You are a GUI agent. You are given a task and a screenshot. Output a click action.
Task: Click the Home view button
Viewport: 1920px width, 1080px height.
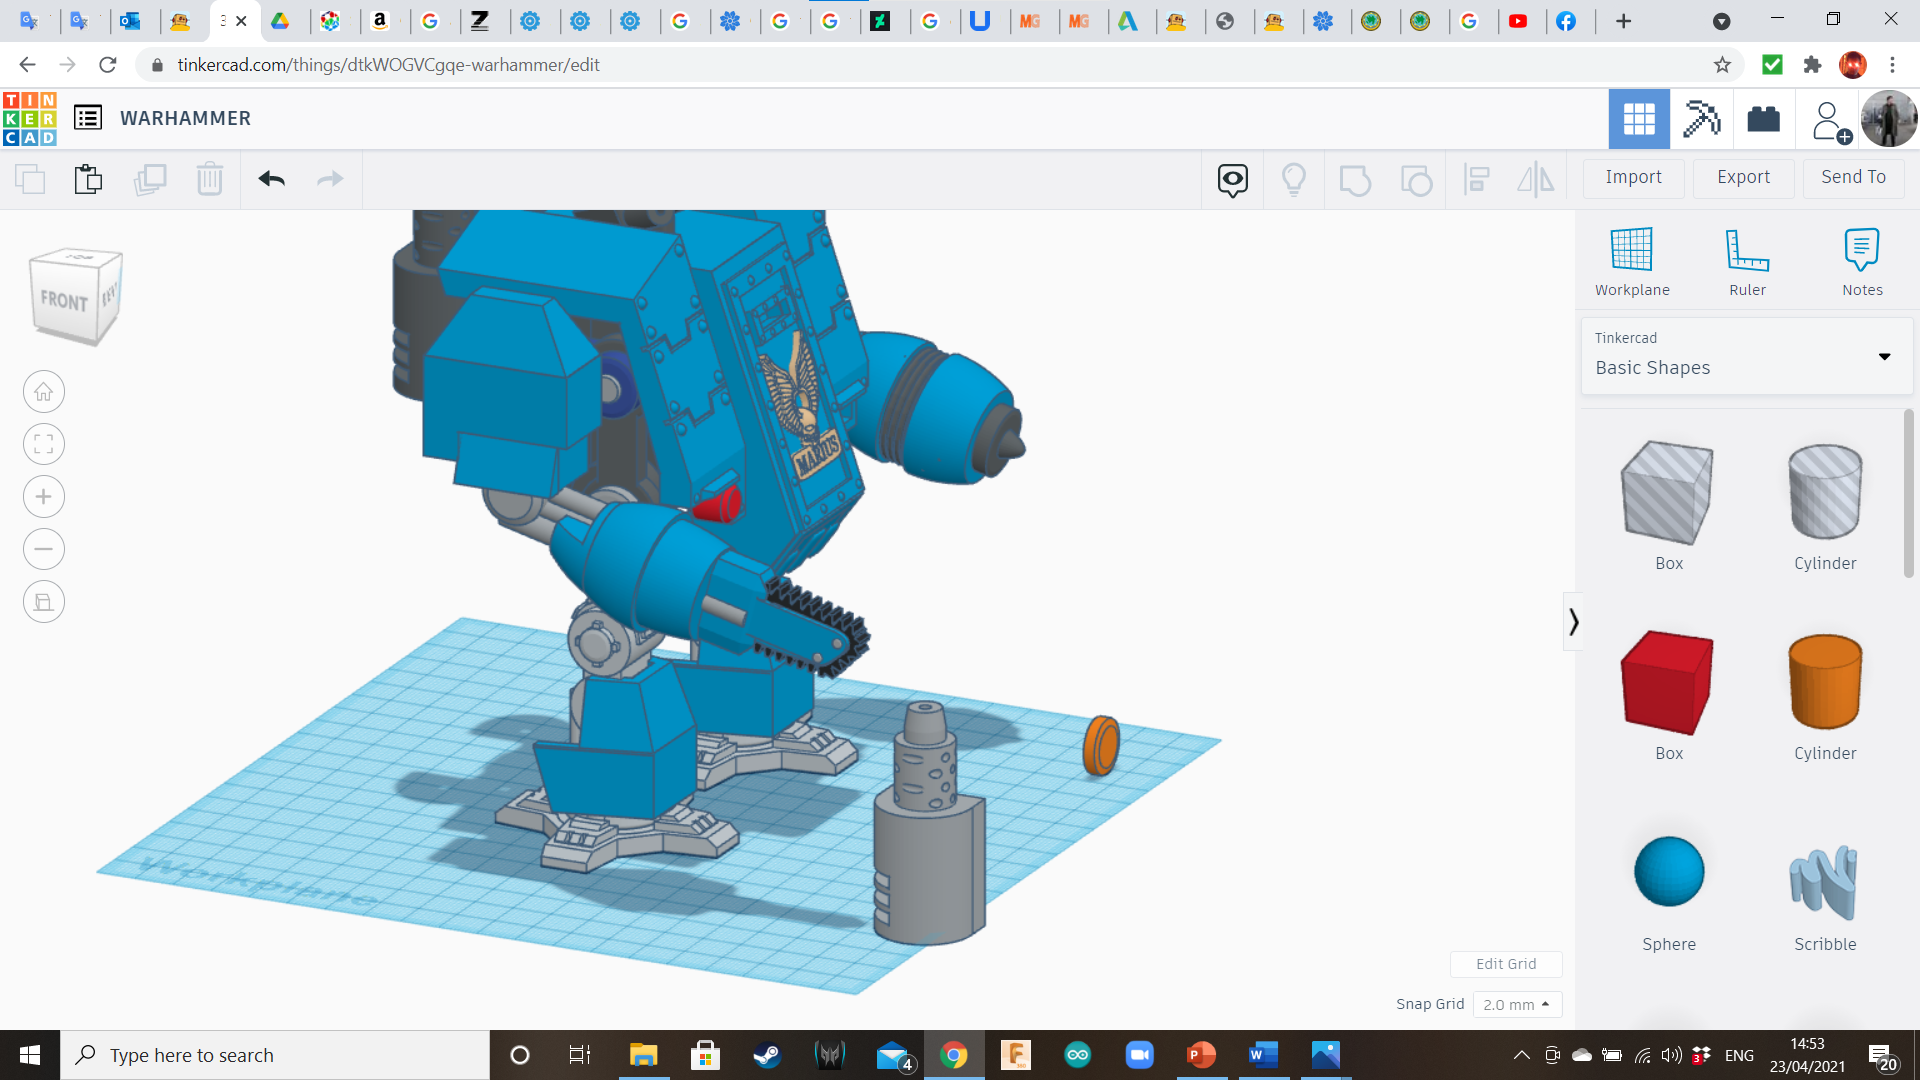44,392
